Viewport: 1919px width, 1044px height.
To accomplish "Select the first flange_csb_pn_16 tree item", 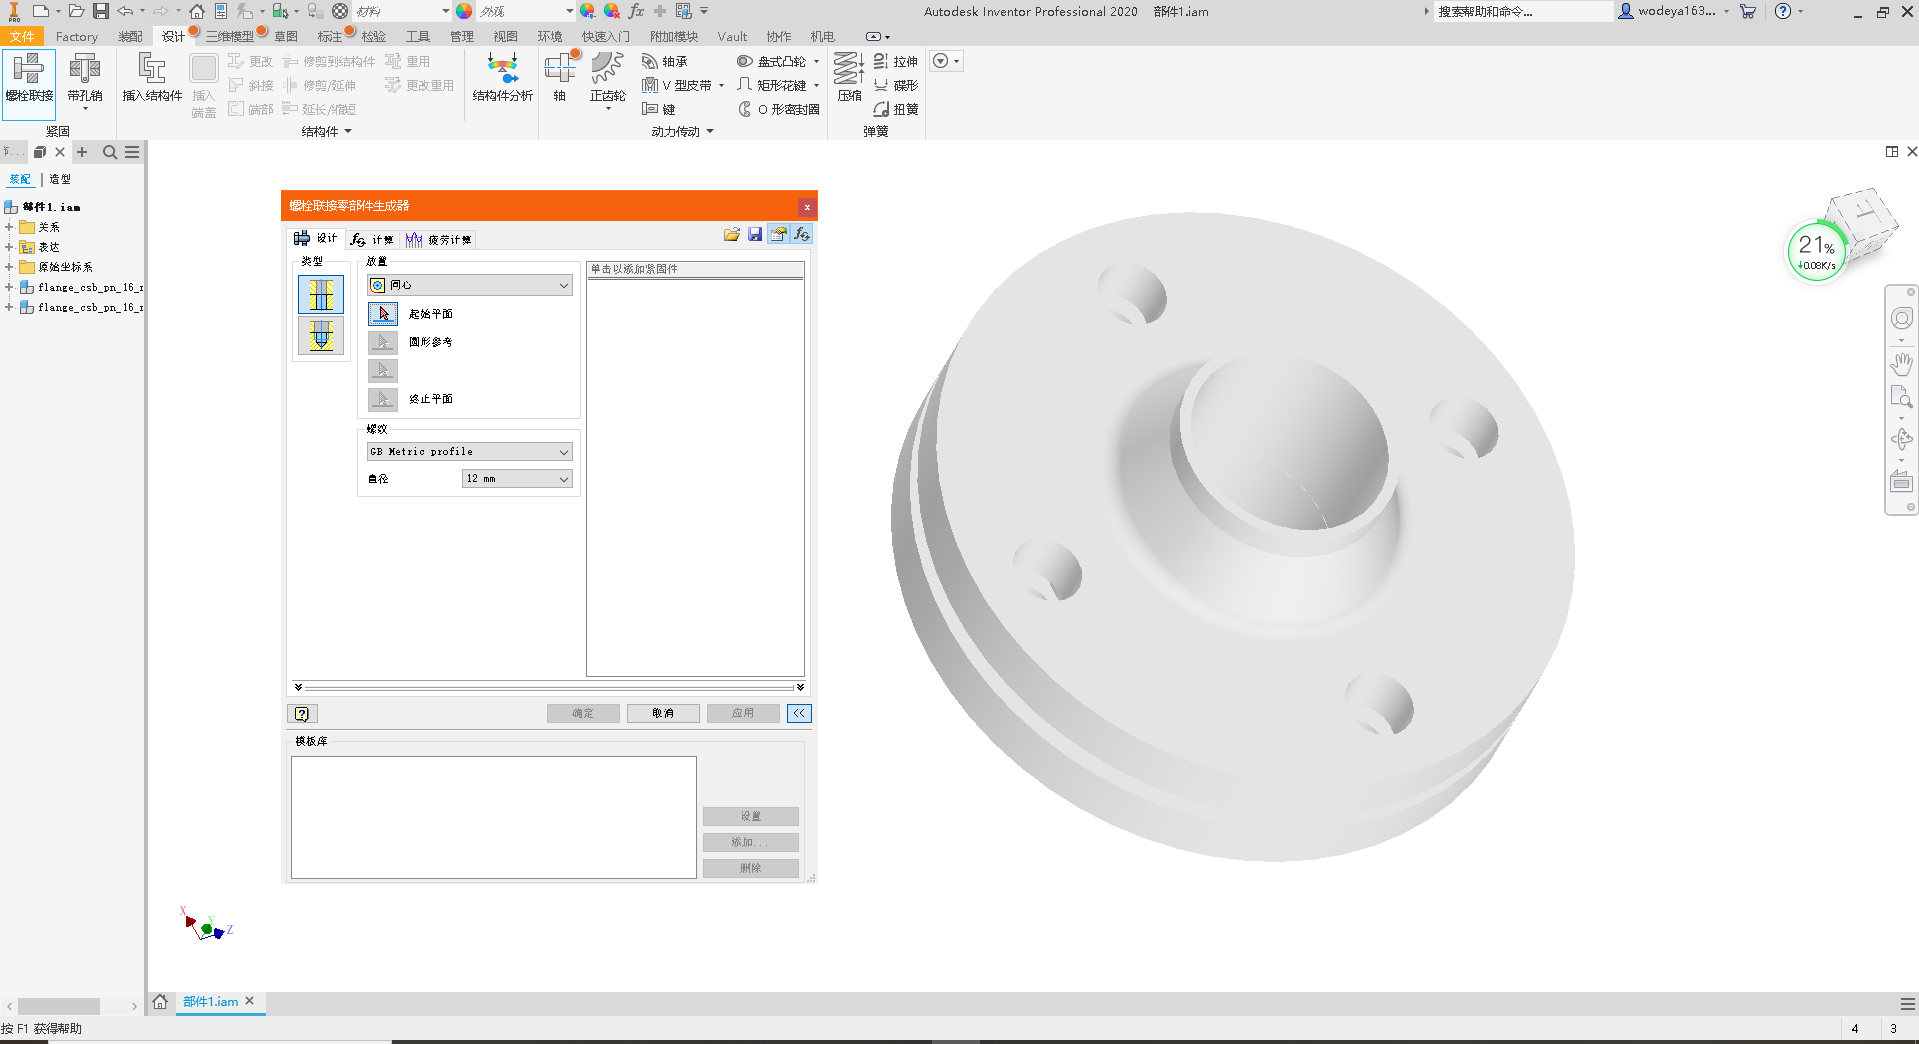I will [82, 287].
